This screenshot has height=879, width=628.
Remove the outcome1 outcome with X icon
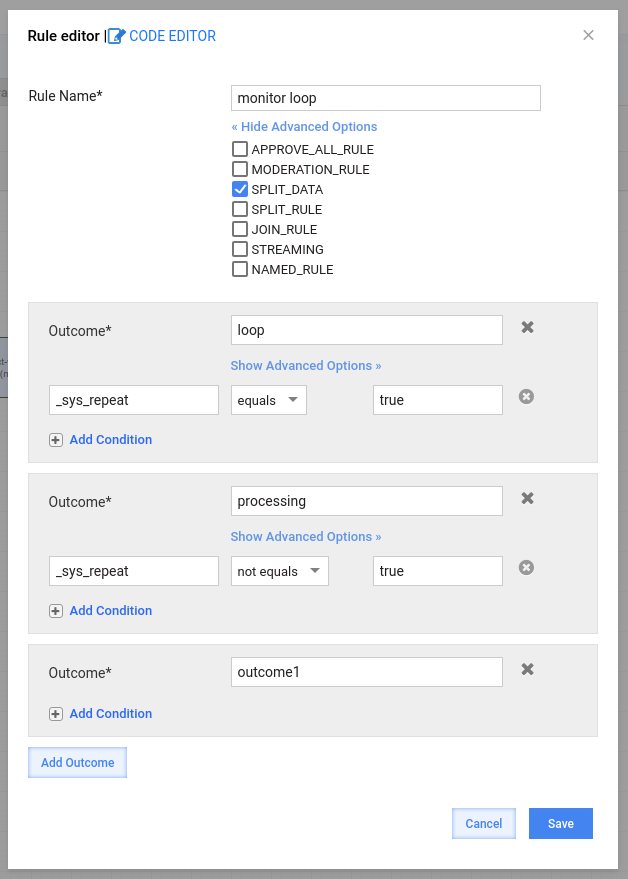(x=527, y=669)
